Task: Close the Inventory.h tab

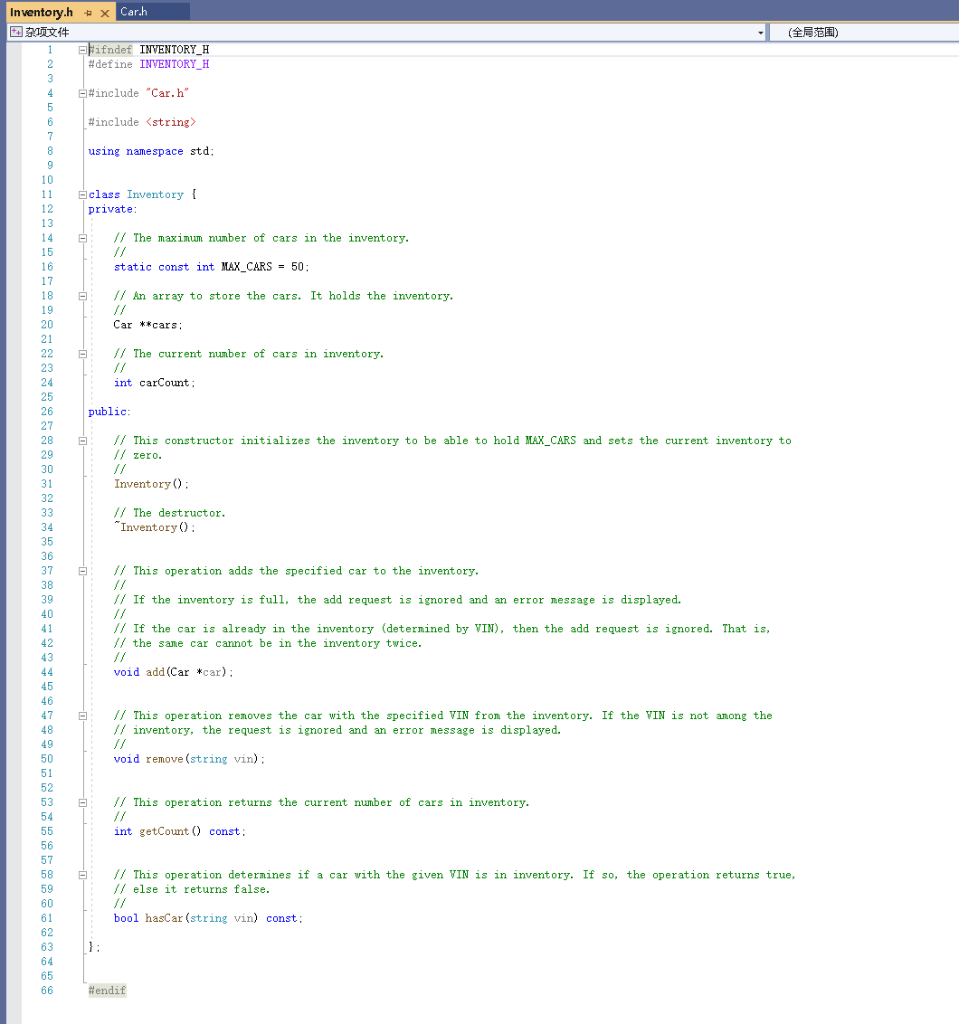Action: (x=104, y=12)
